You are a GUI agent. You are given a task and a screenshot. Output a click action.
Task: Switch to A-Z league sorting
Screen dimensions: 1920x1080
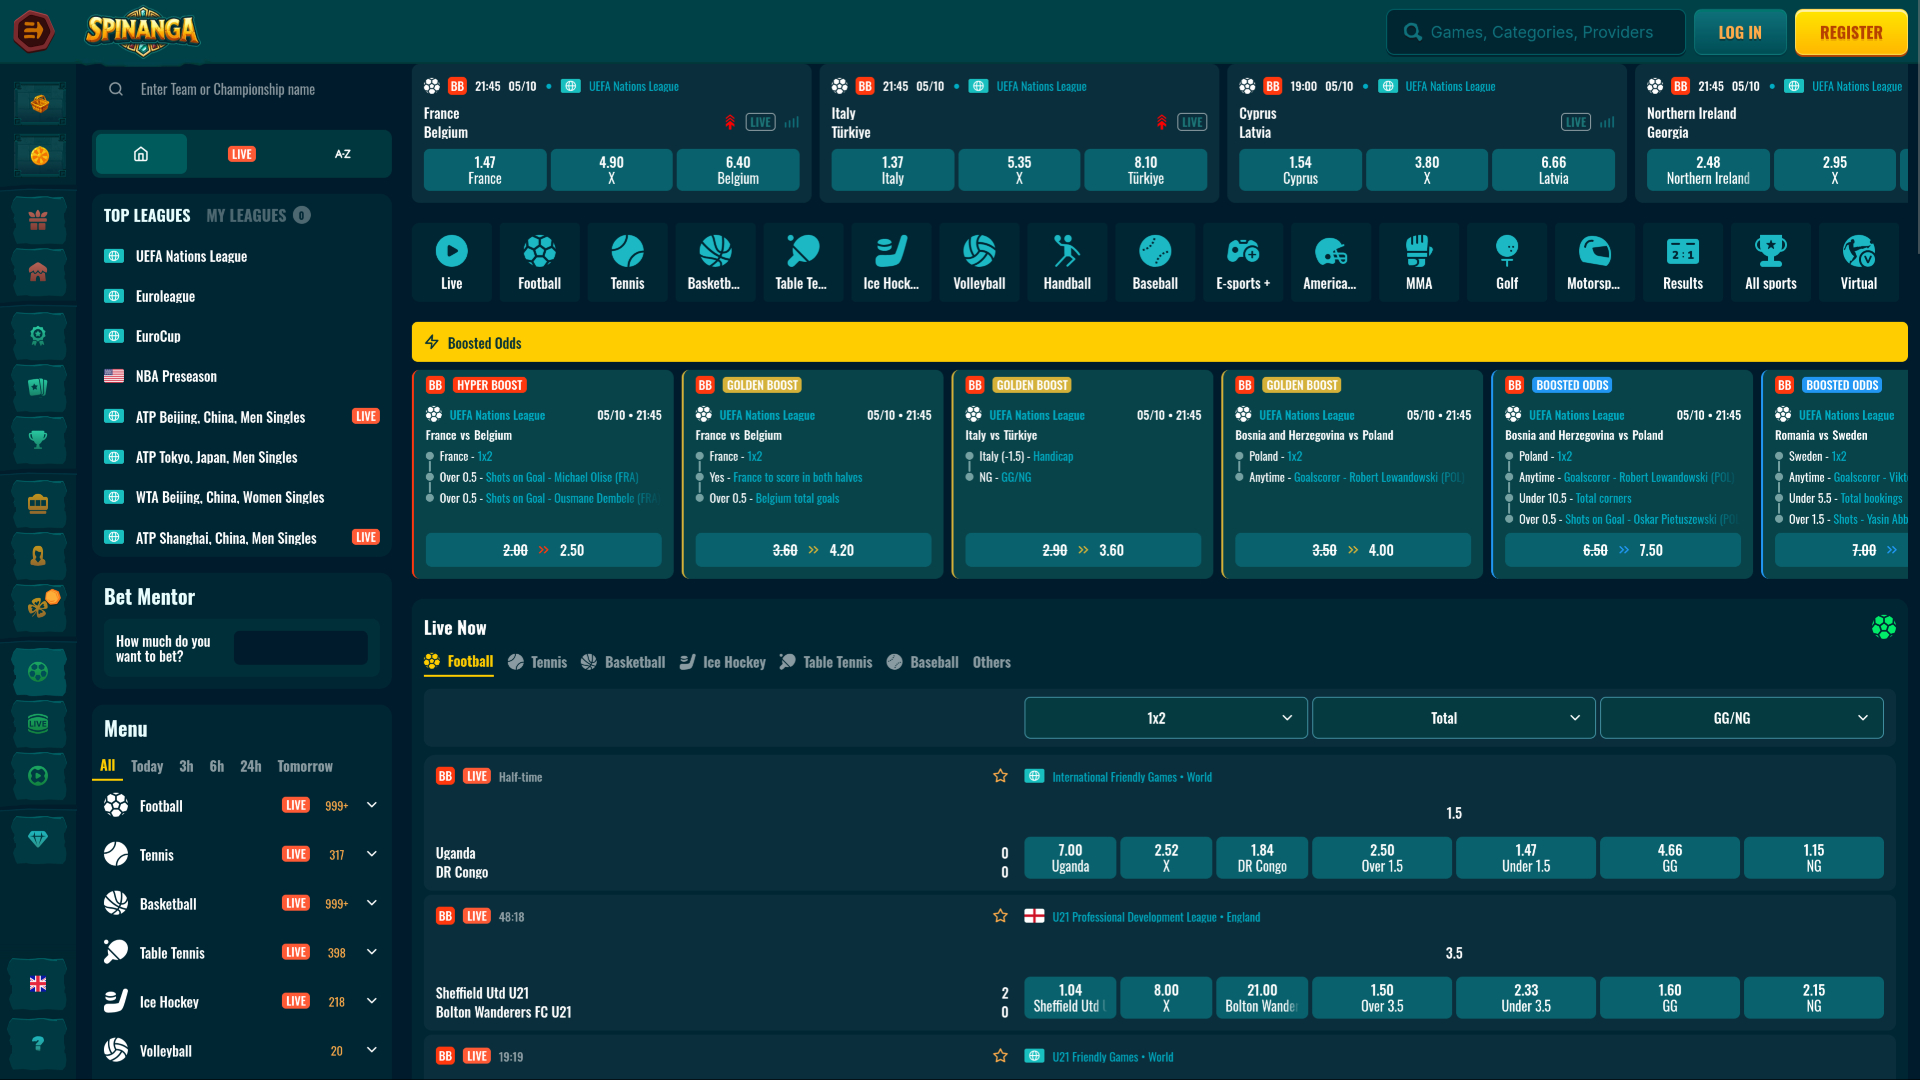342,154
